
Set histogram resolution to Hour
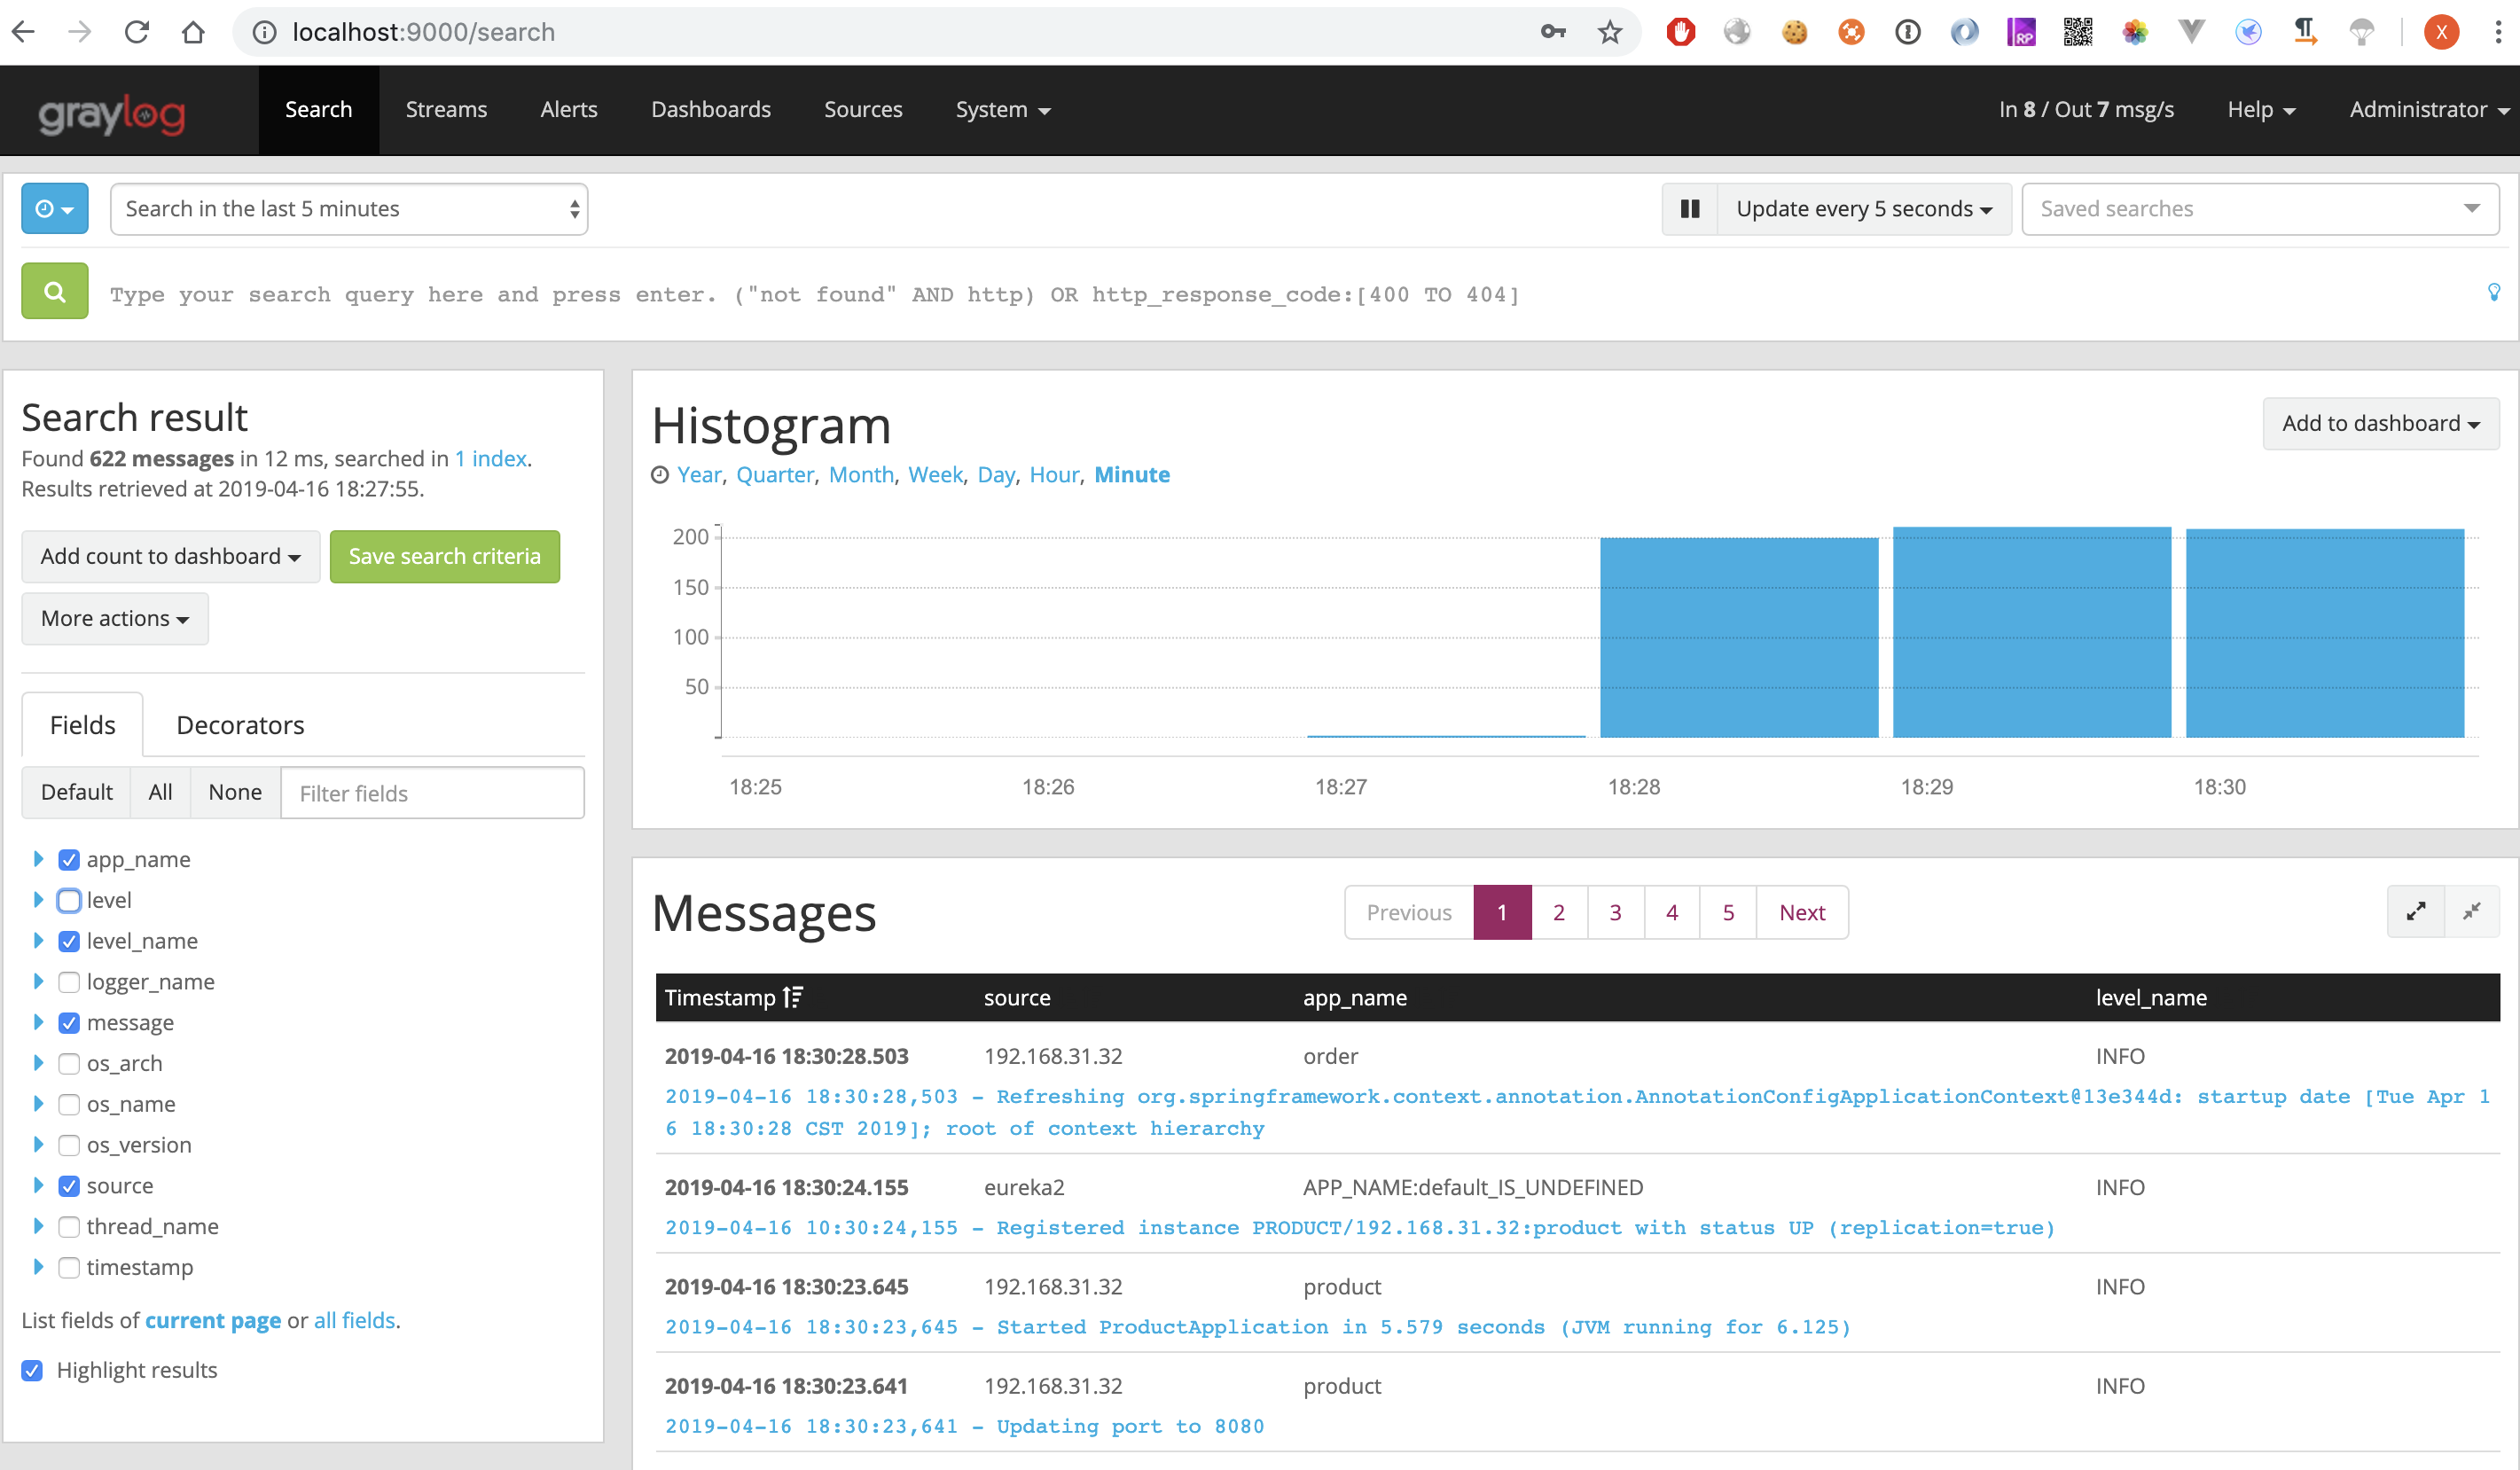[1054, 474]
